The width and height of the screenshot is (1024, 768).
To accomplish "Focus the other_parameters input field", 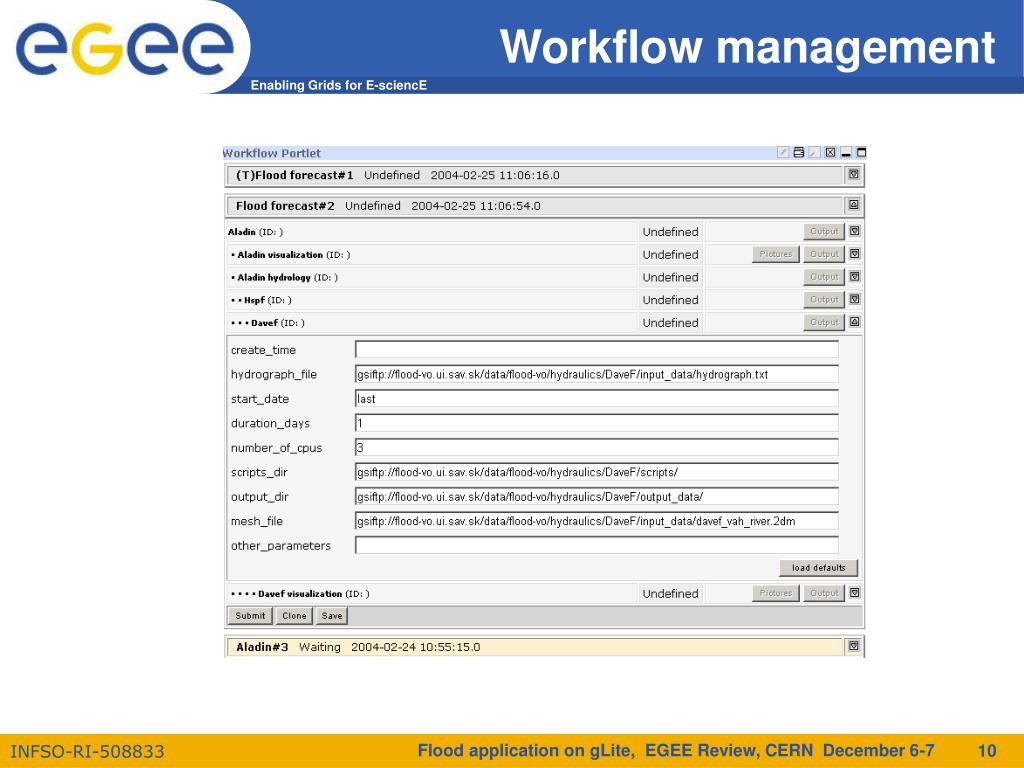I will pos(597,545).
